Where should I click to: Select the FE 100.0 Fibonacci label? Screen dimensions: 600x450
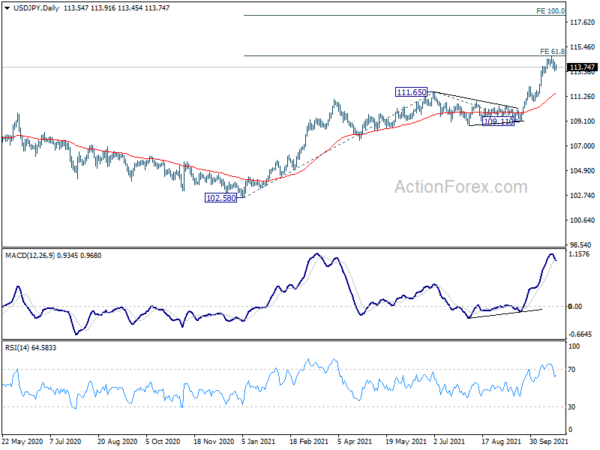point(550,11)
